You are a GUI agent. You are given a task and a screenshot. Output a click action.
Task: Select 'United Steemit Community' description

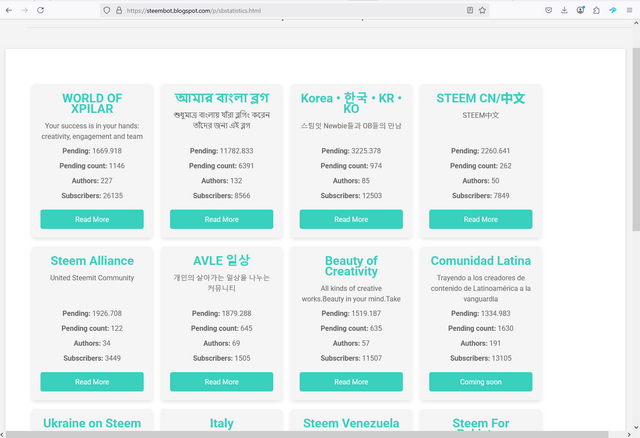click(x=92, y=278)
